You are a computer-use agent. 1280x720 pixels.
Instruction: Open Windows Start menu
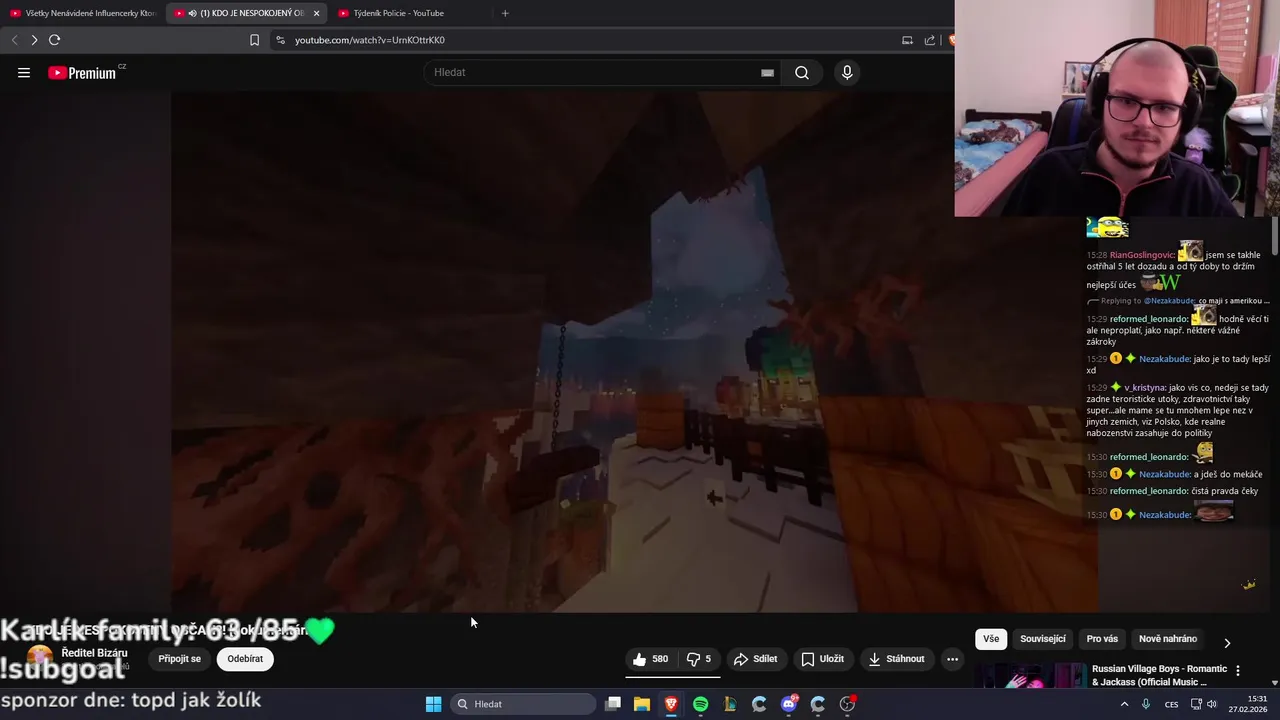pyautogui.click(x=433, y=704)
